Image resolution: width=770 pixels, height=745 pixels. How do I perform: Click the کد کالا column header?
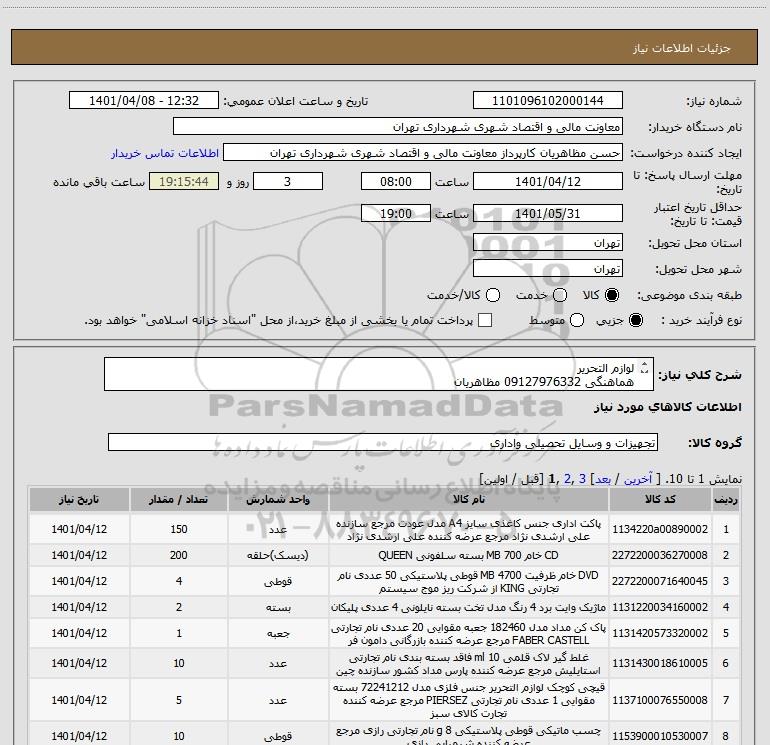click(660, 499)
